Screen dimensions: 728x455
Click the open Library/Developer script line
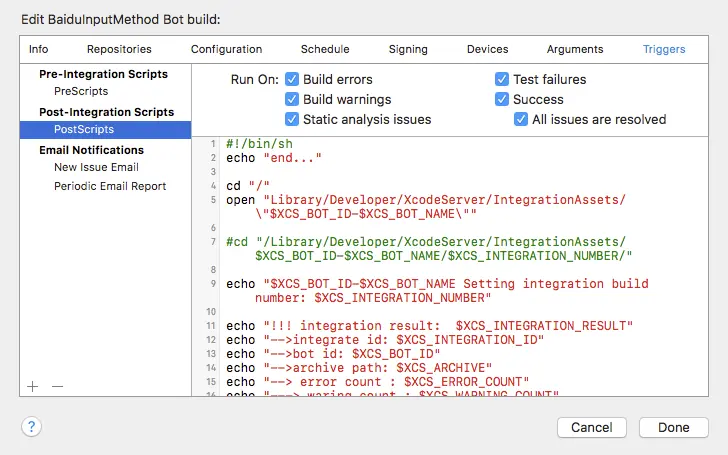coord(426,207)
